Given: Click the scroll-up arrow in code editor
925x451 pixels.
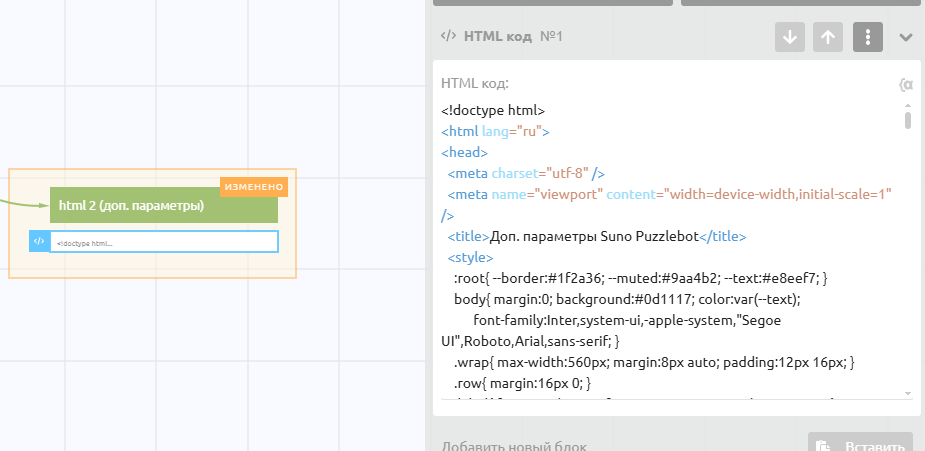Looking at the screenshot, I should [908, 105].
